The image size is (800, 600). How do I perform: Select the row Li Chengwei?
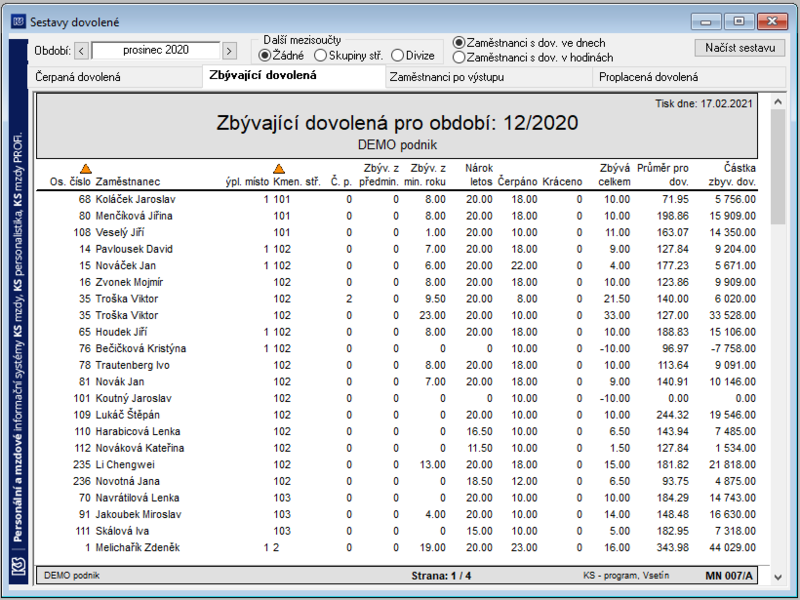pos(397,465)
